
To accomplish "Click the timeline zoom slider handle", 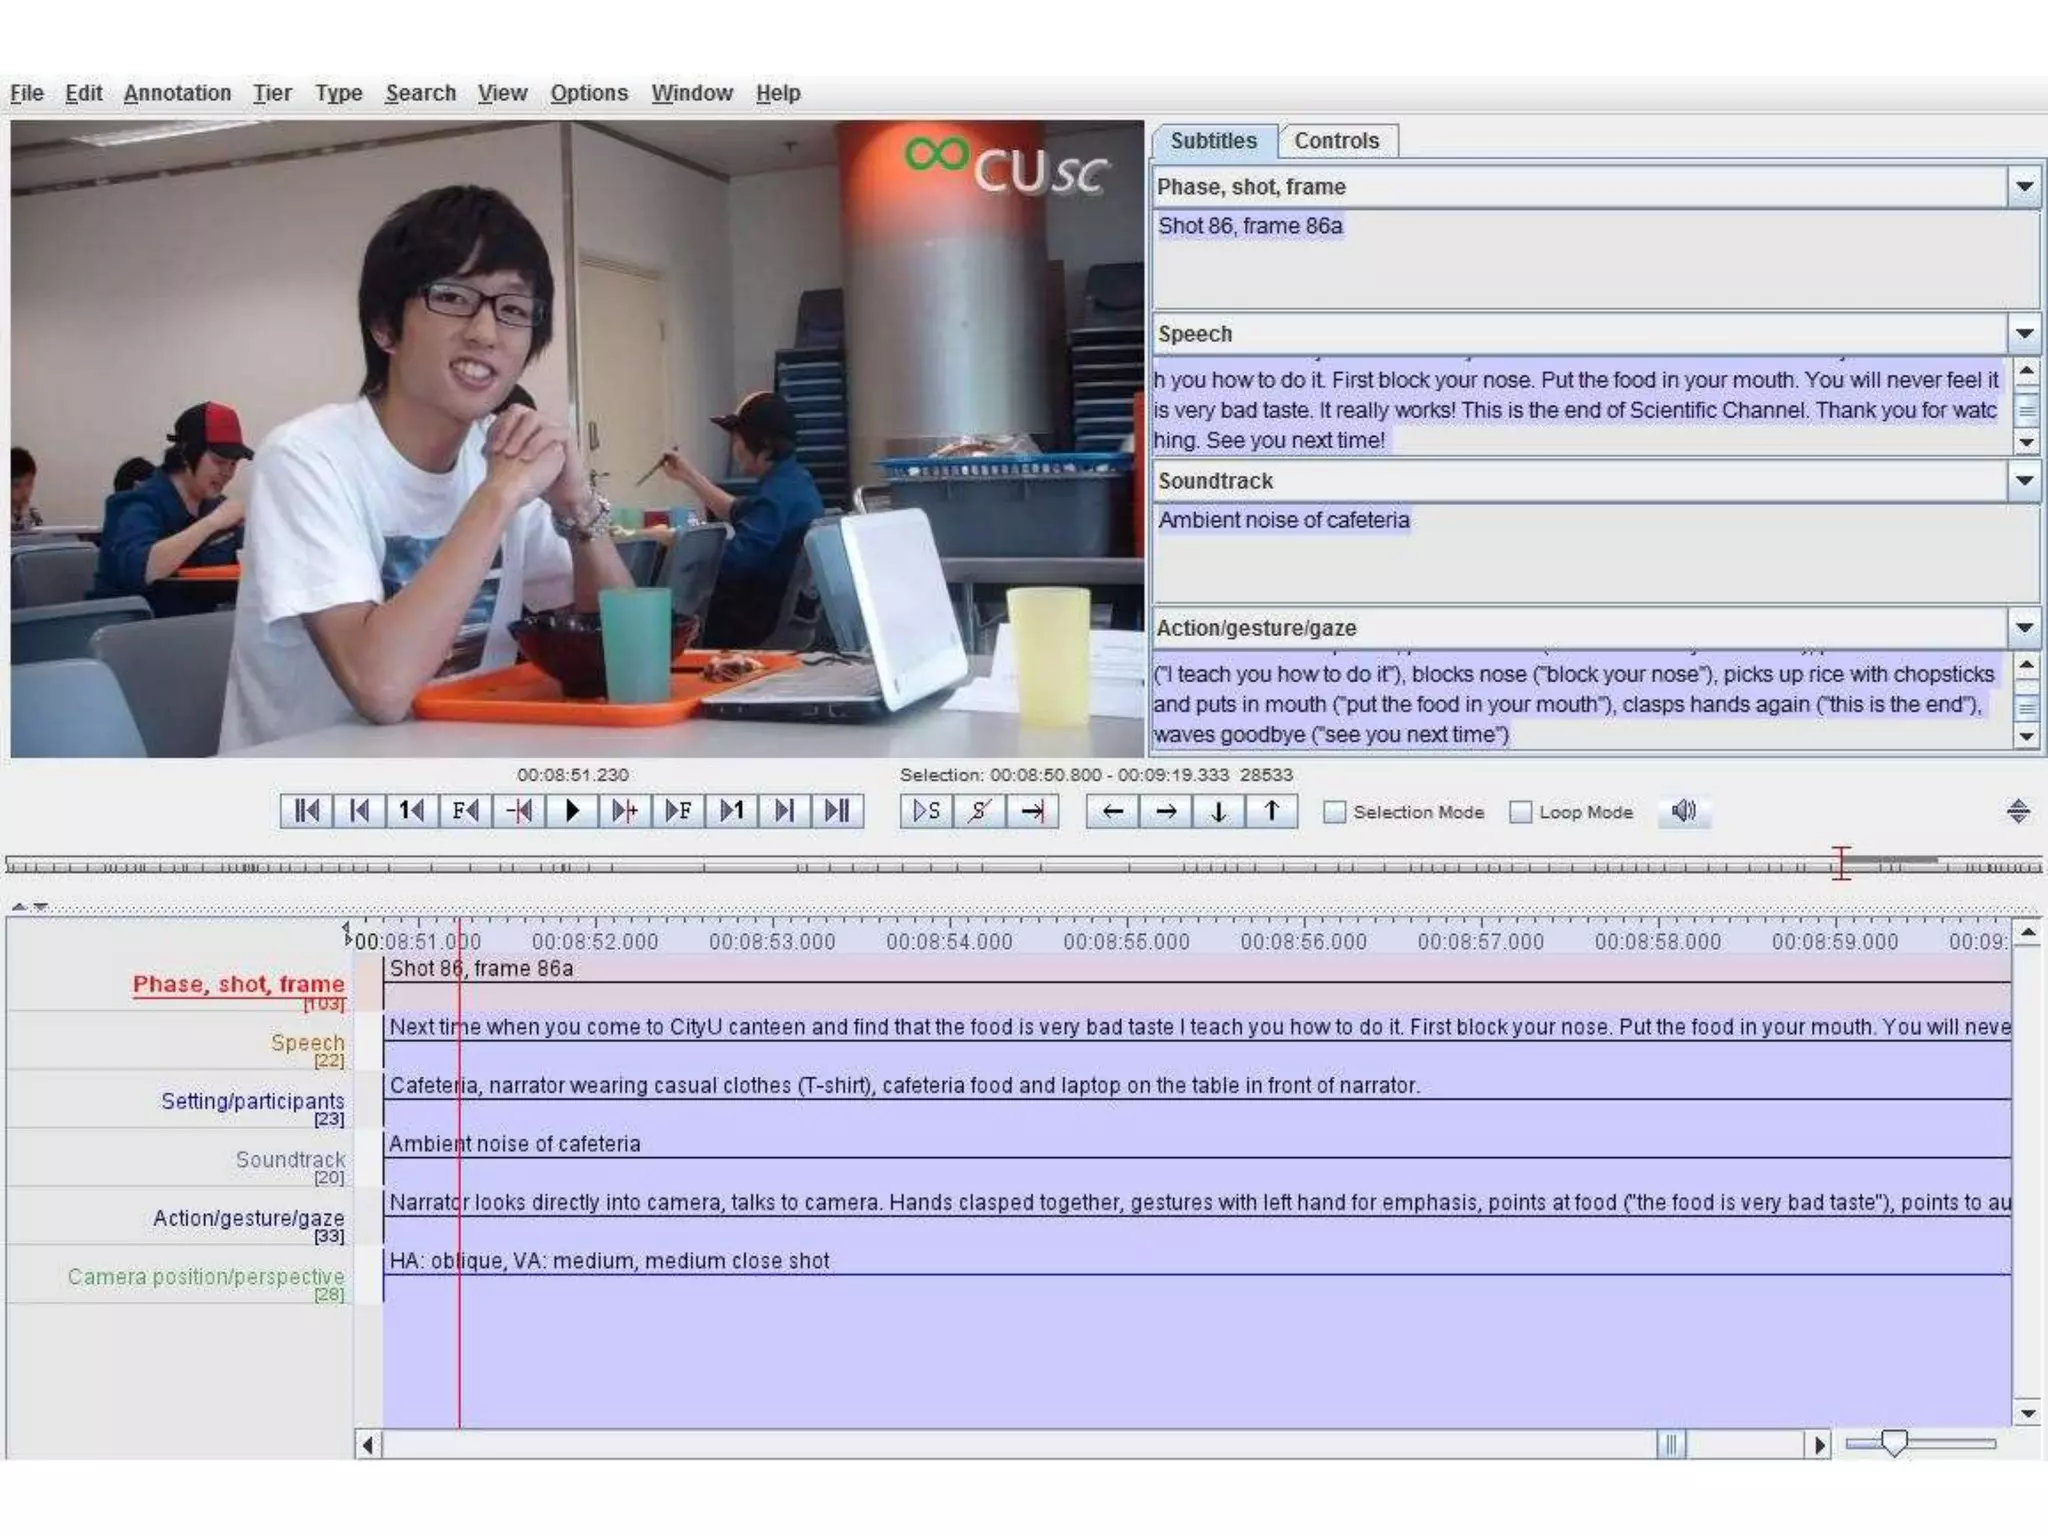I will click(x=1893, y=1443).
